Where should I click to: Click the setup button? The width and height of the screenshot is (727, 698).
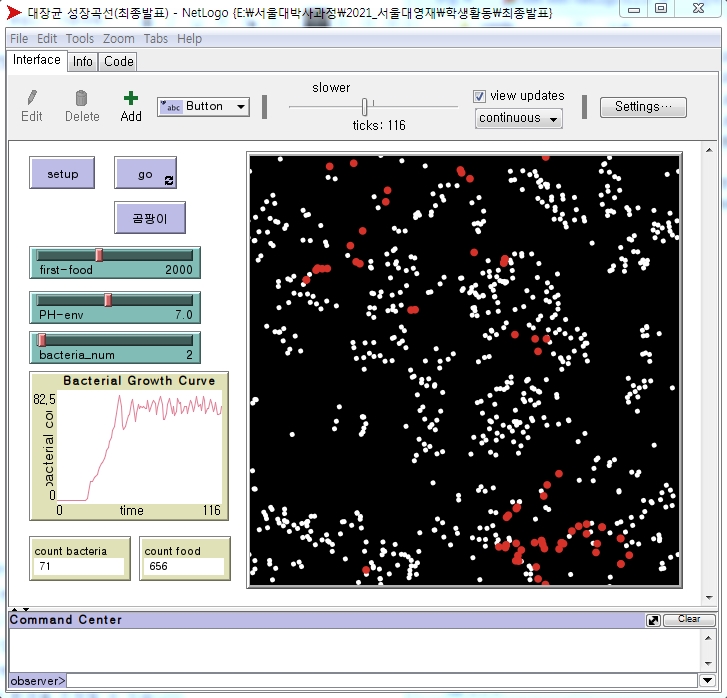(62, 173)
